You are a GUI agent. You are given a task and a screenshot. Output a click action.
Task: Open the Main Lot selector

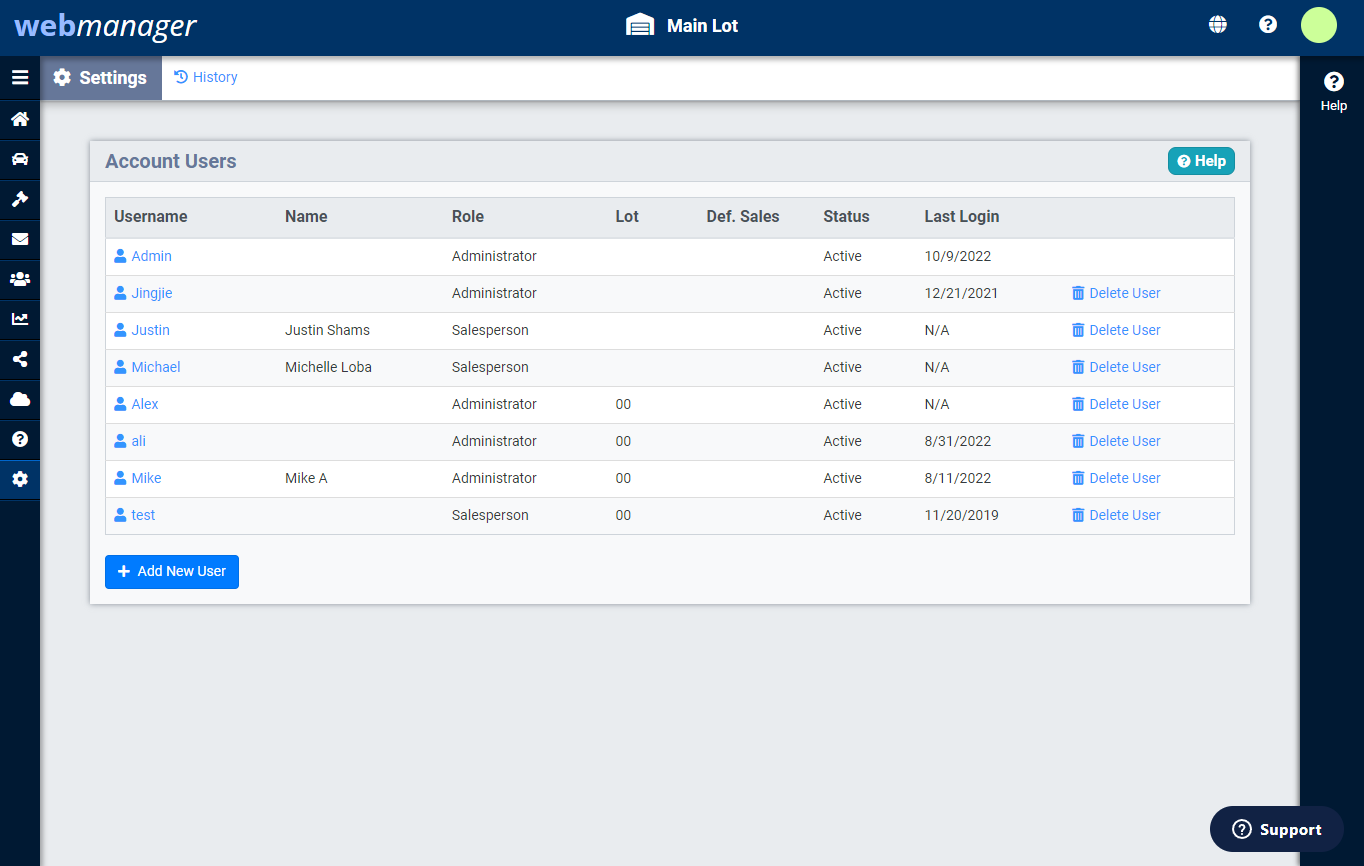682,26
